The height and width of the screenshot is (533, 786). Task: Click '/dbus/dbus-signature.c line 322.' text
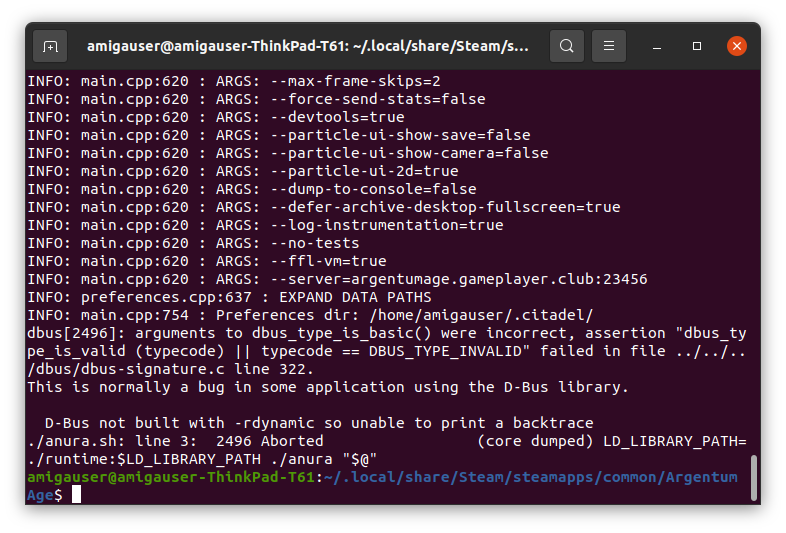tap(170, 370)
